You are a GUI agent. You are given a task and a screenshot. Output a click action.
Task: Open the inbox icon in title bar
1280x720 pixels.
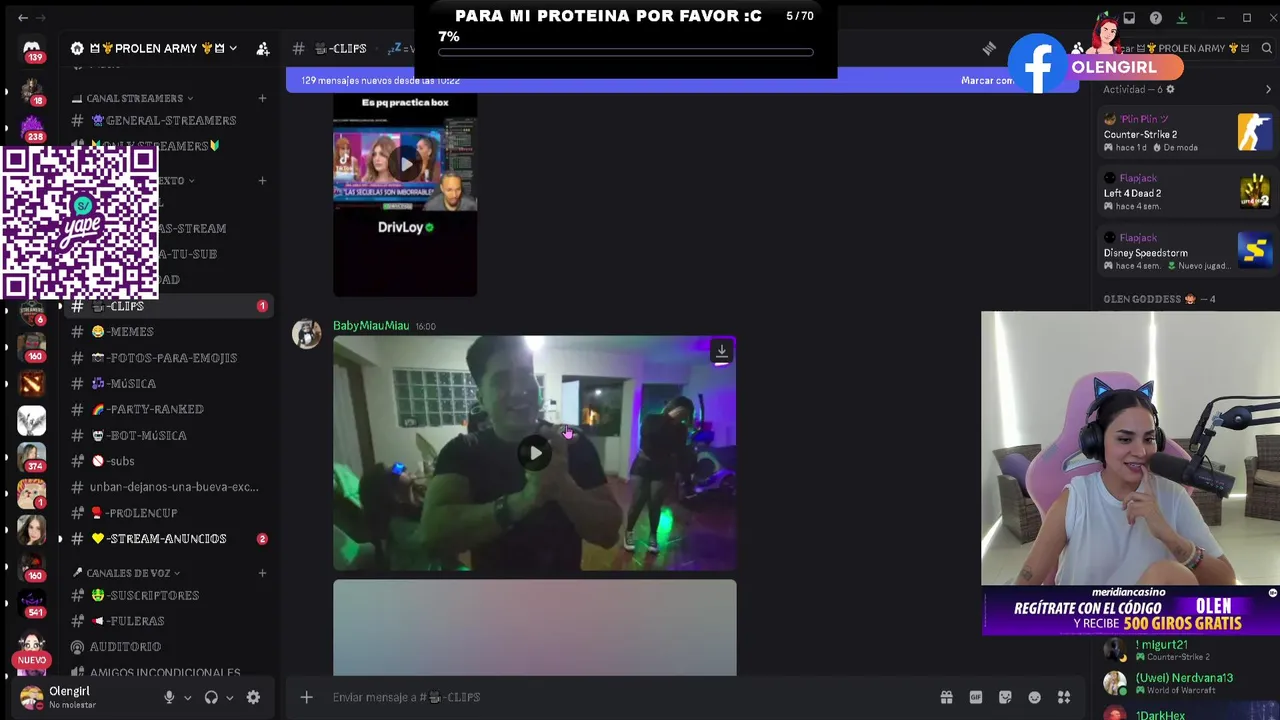click(x=1129, y=18)
